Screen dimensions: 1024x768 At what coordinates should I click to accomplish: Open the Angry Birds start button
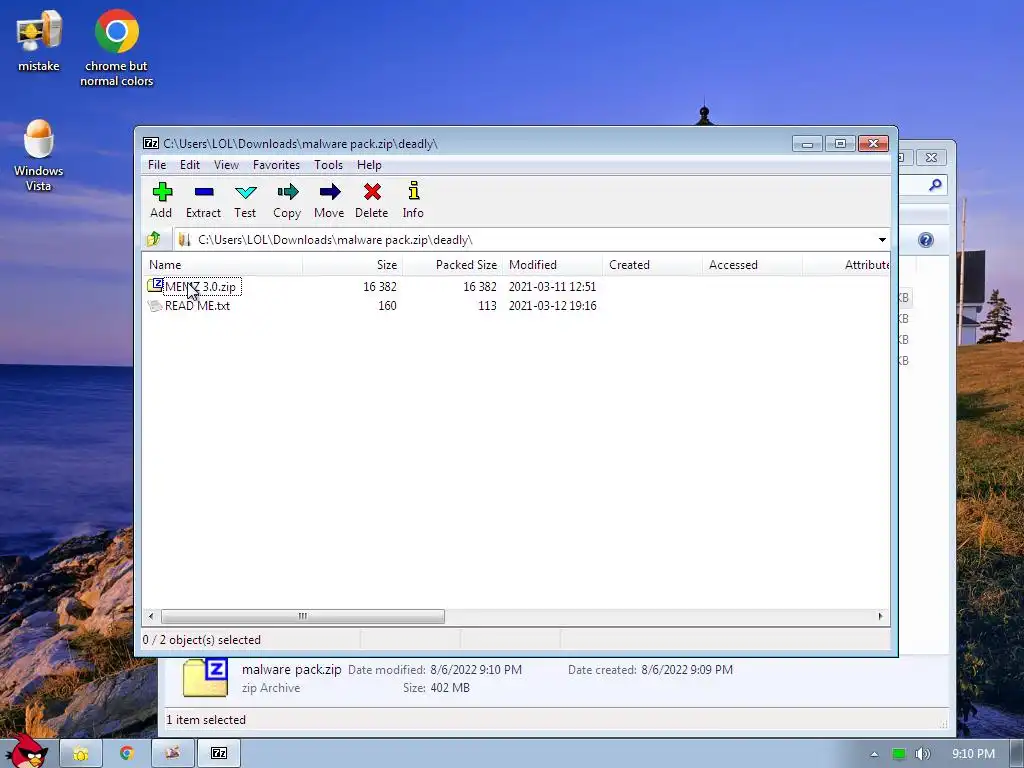coord(26,751)
